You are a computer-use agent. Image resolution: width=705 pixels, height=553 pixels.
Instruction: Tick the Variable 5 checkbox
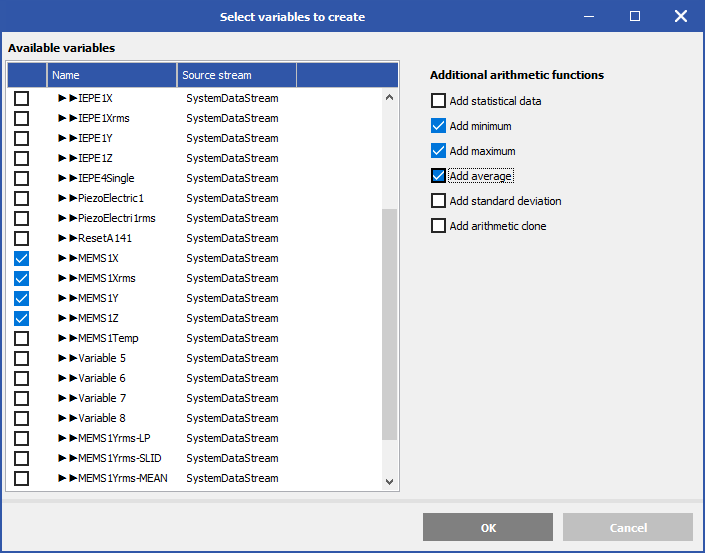click(21, 358)
